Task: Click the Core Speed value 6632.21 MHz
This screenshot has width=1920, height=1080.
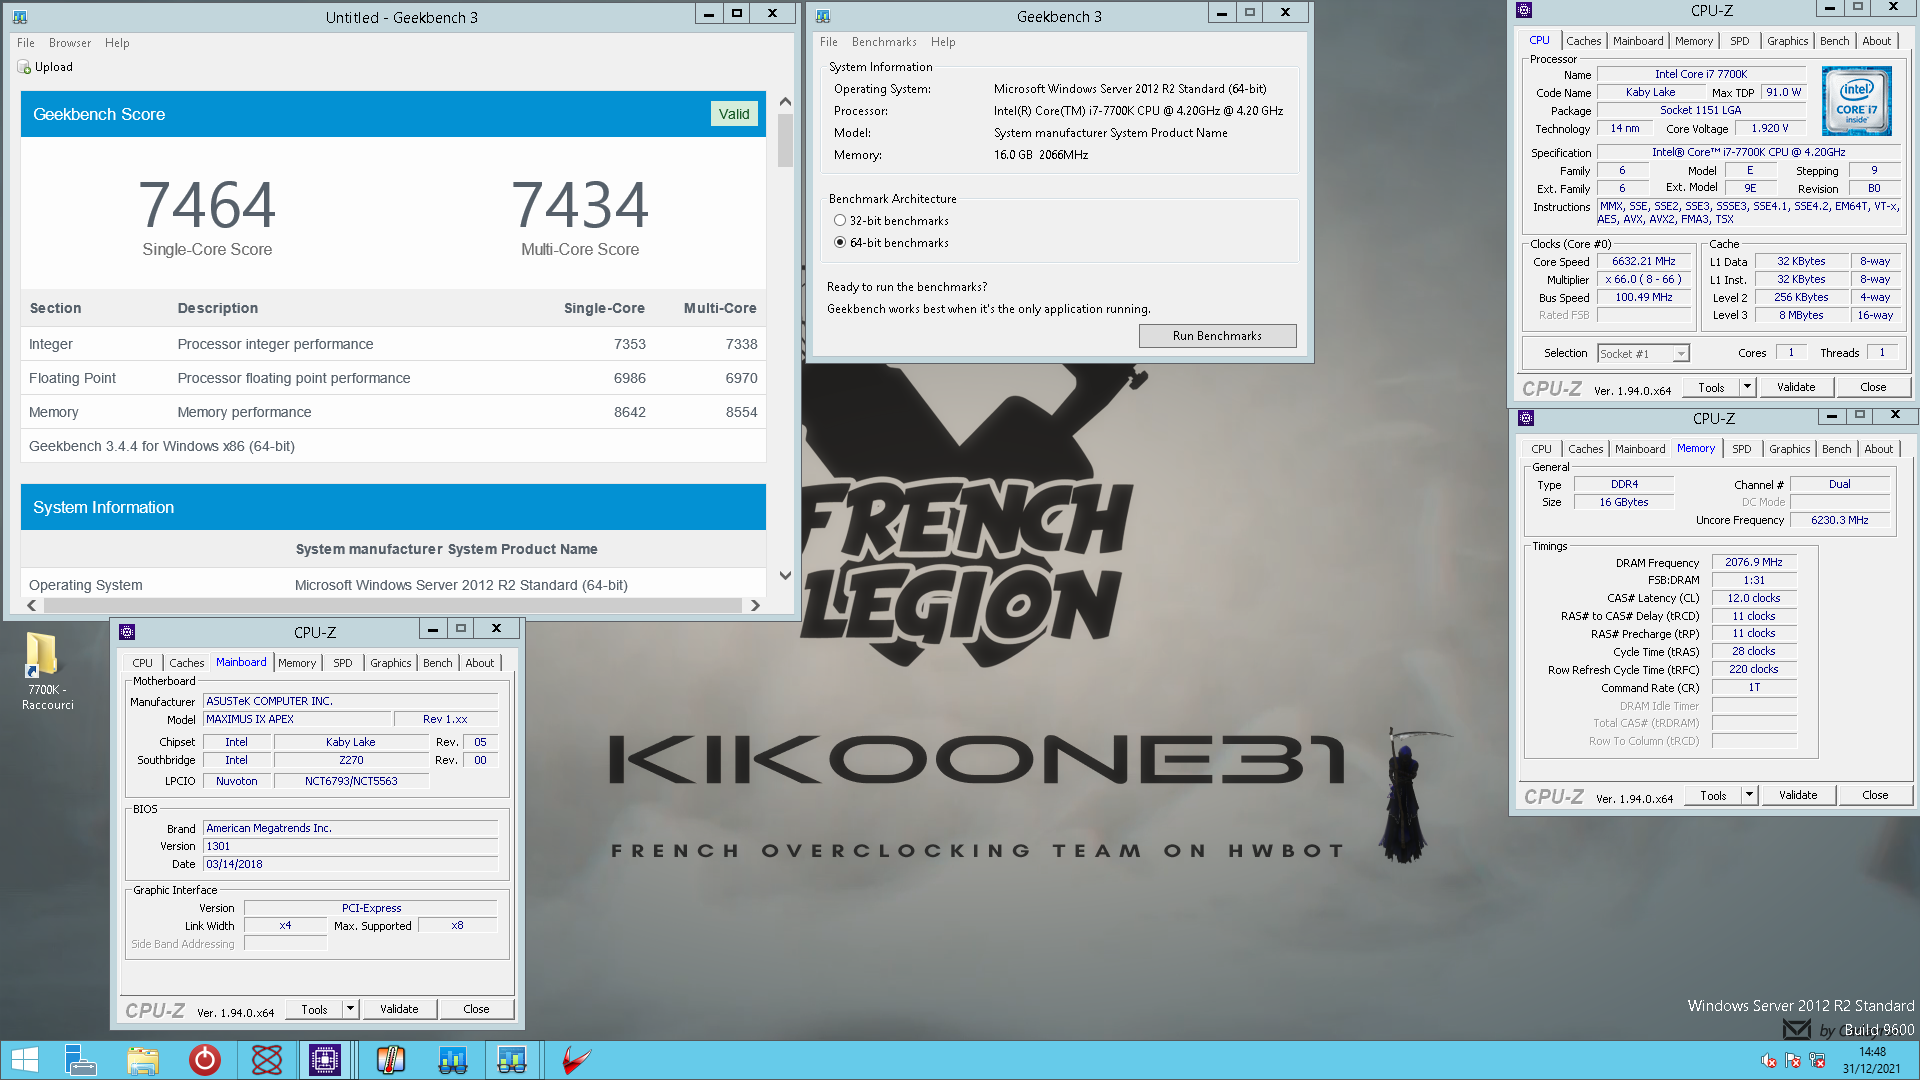Action: [1643, 261]
